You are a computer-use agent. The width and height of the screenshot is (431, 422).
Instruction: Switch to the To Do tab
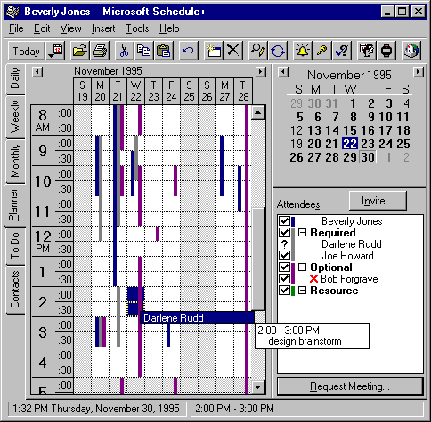[x=15, y=246]
